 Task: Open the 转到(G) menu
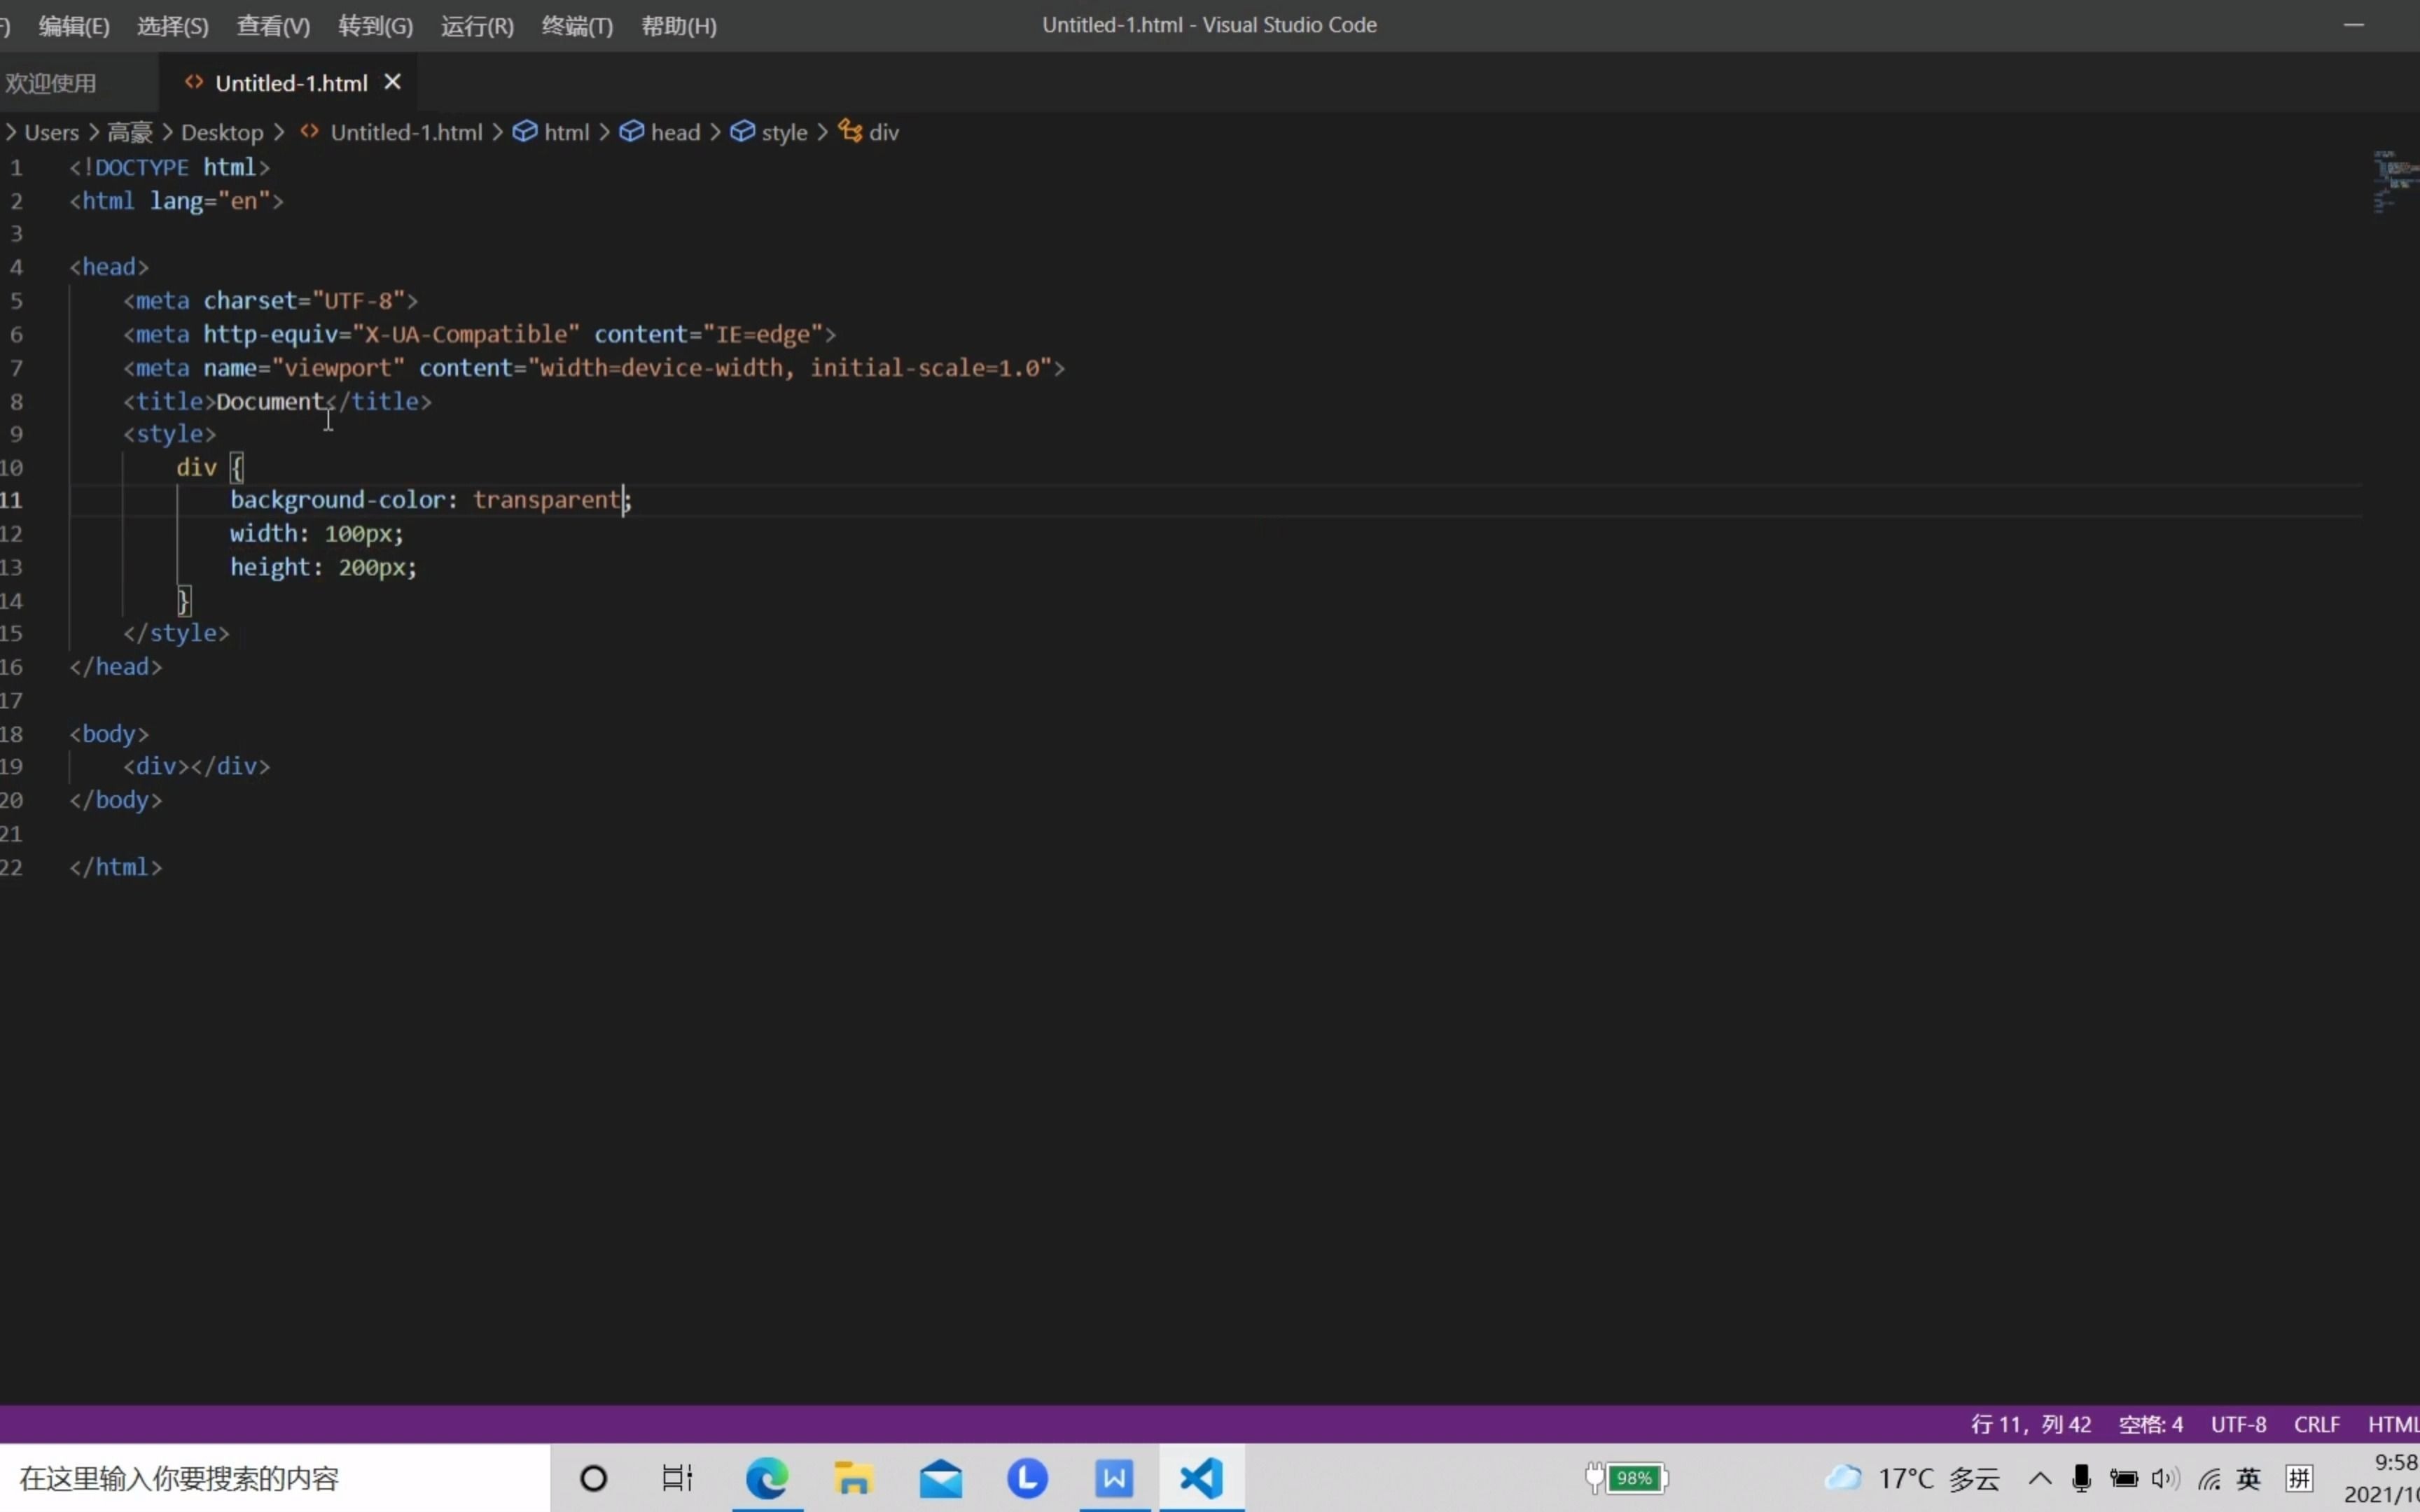coord(375,26)
